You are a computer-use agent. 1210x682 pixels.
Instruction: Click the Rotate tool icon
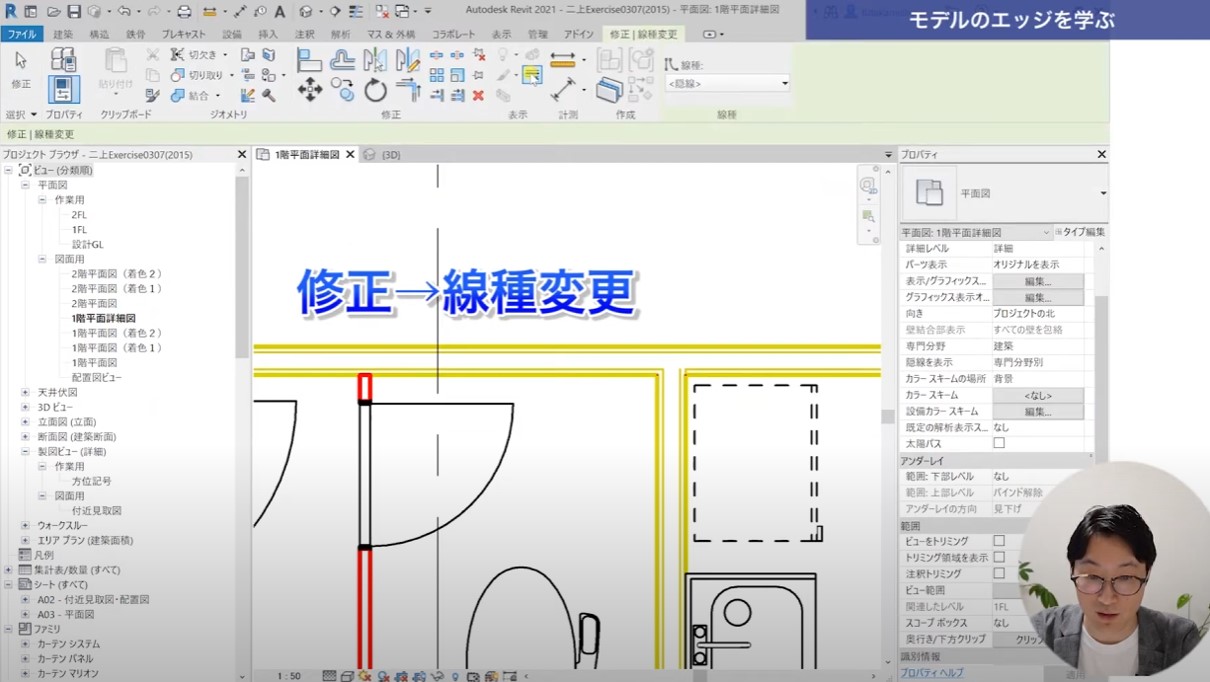375,91
